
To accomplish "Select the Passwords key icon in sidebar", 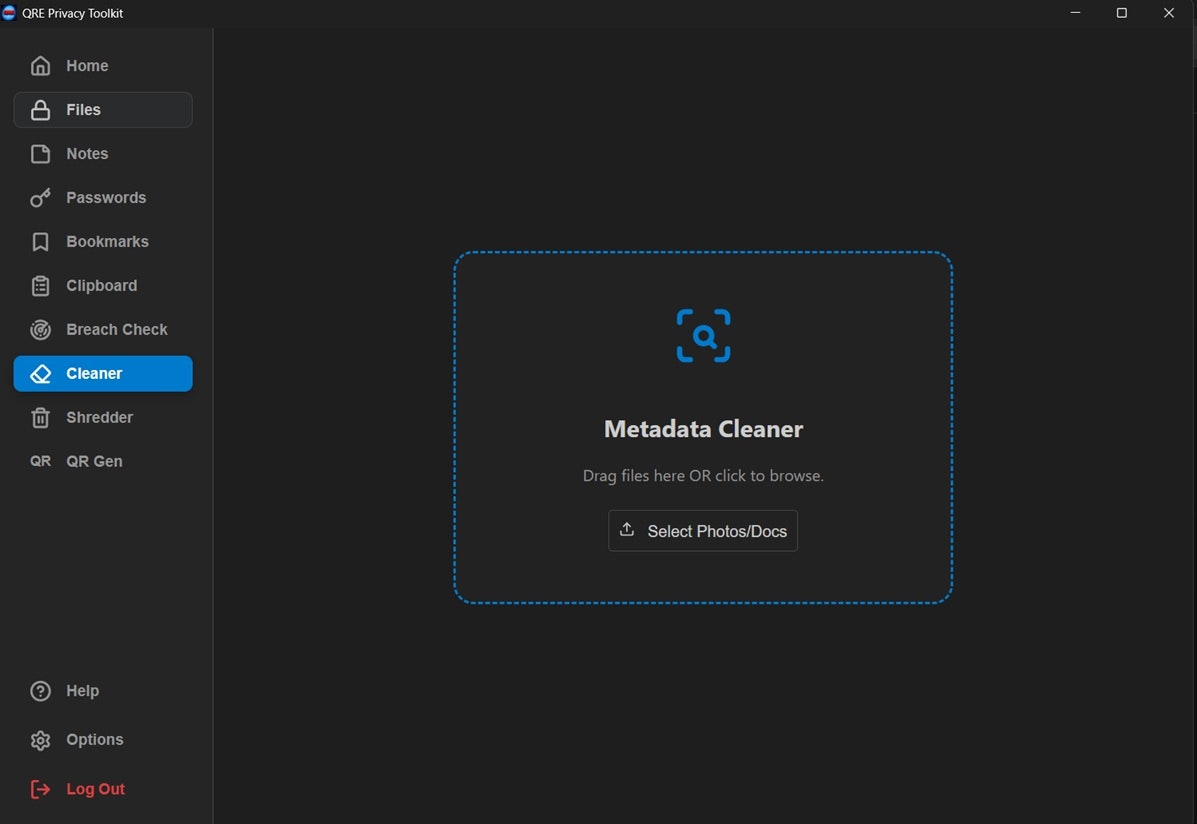I will 39,197.
